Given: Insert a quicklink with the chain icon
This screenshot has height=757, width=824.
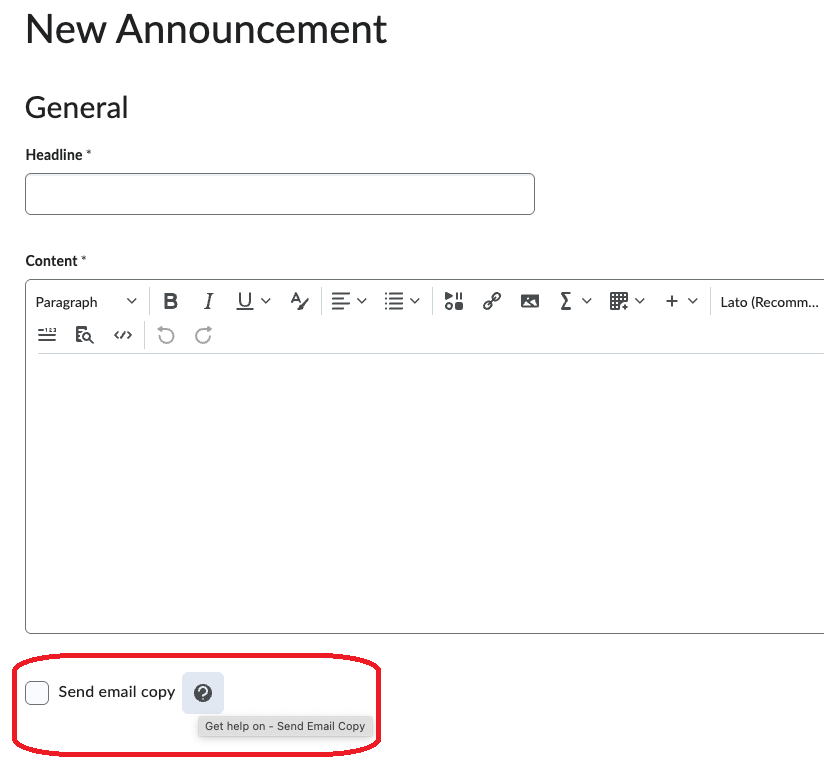Looking at the screenshot, I should [x=491, y=301].
